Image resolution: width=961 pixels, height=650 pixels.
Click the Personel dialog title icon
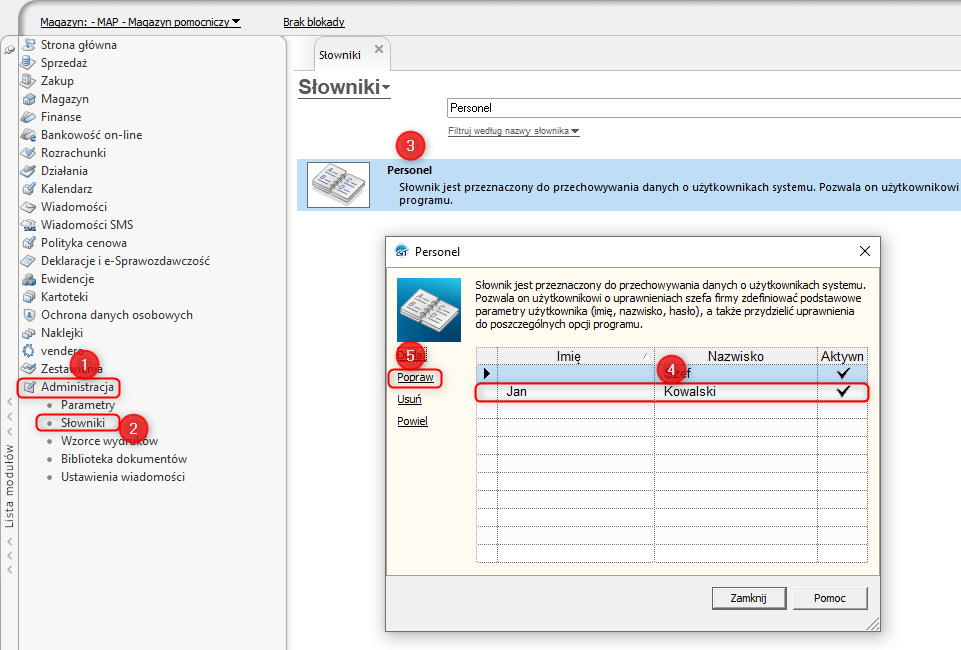[x=401, y=251]
